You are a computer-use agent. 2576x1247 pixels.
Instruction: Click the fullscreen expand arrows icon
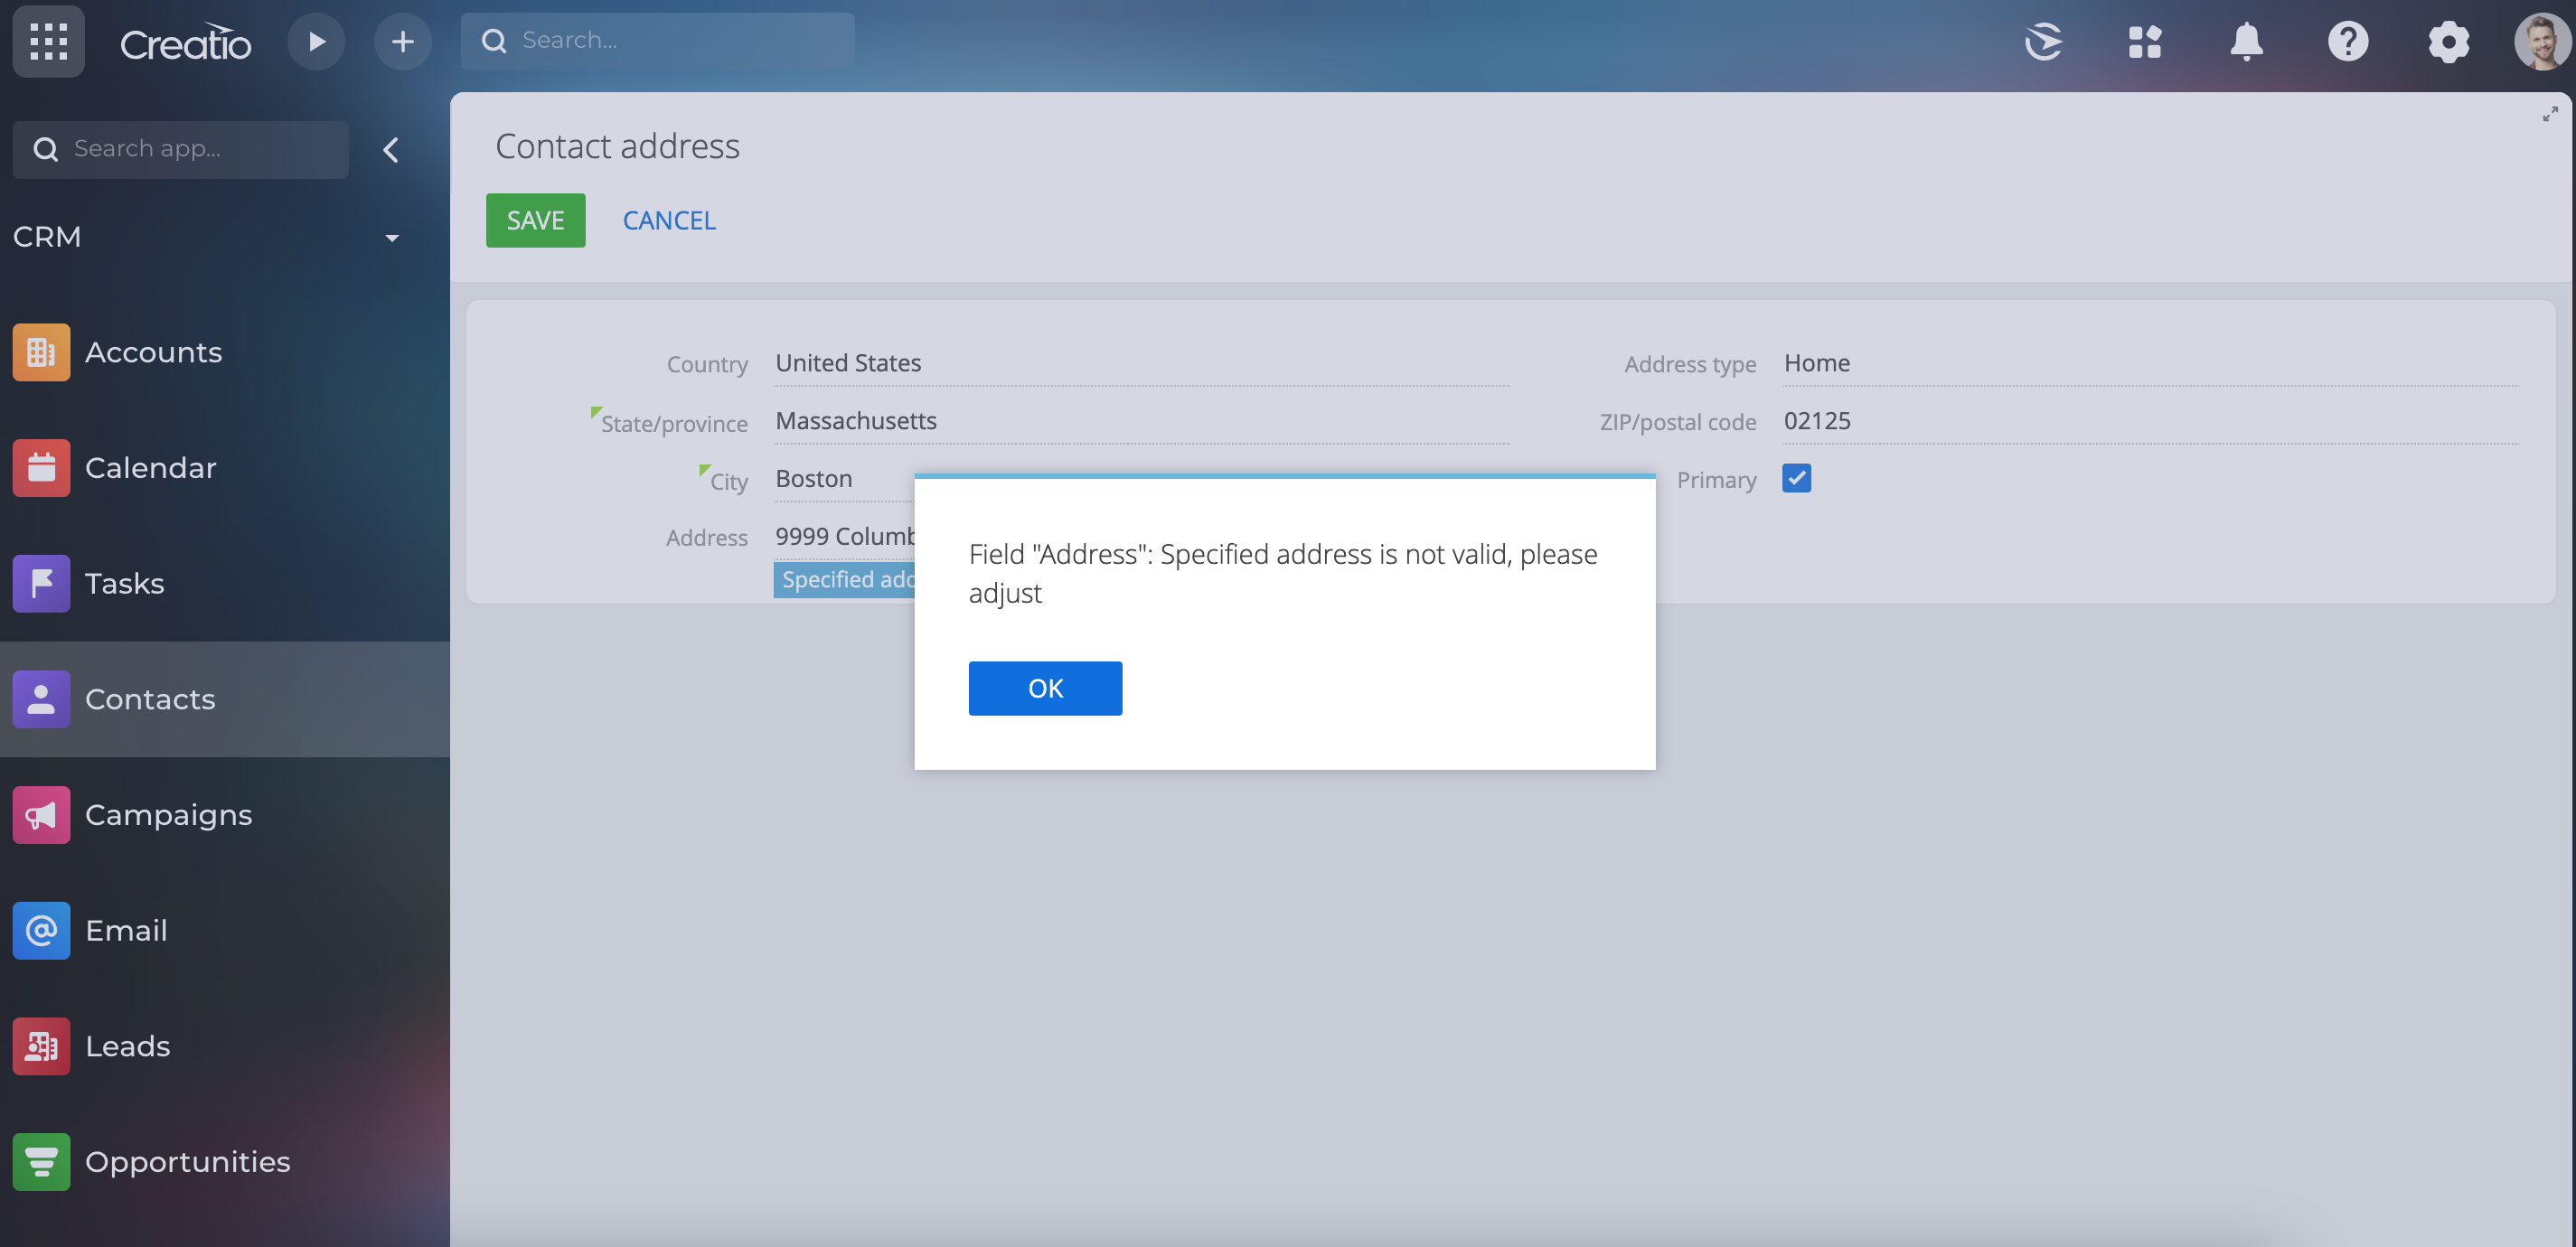click(2549, 115)
